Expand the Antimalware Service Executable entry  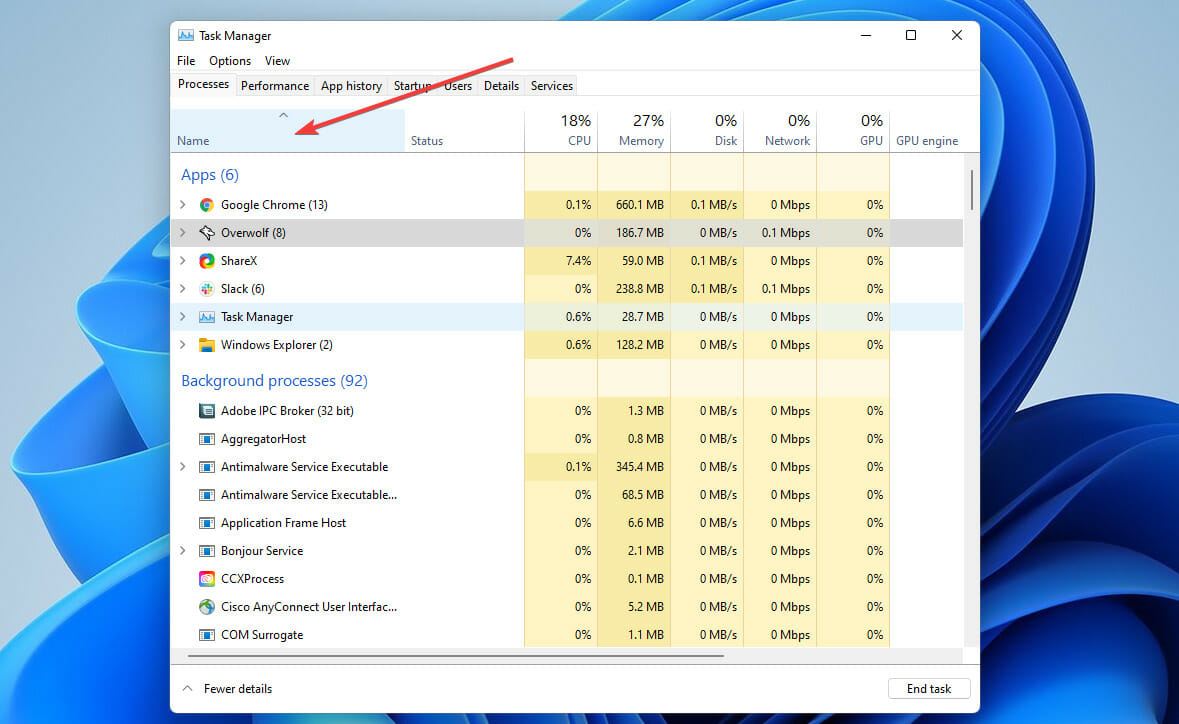pos(183,467)
